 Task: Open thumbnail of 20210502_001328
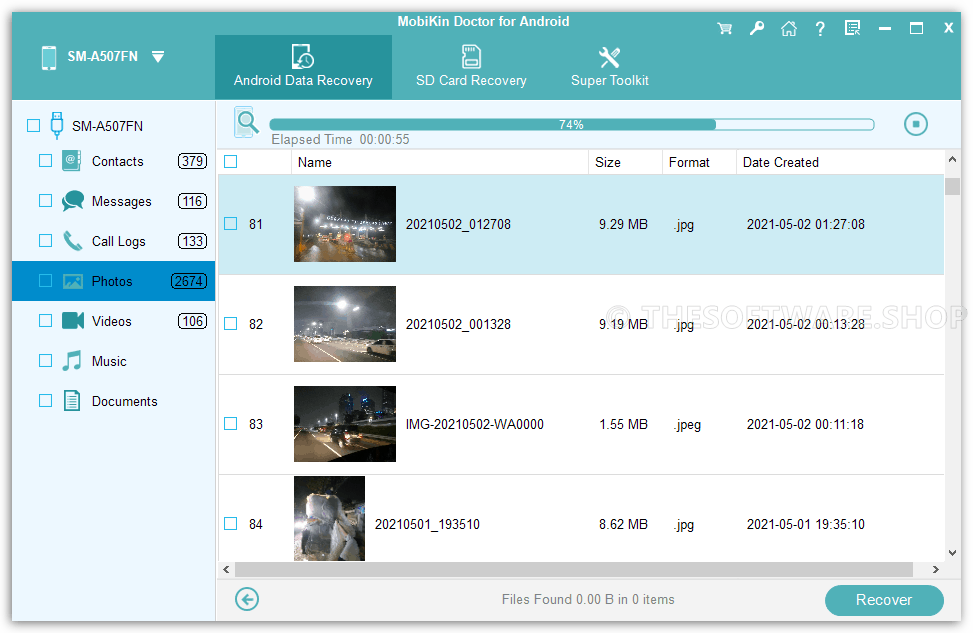[345, 324]
